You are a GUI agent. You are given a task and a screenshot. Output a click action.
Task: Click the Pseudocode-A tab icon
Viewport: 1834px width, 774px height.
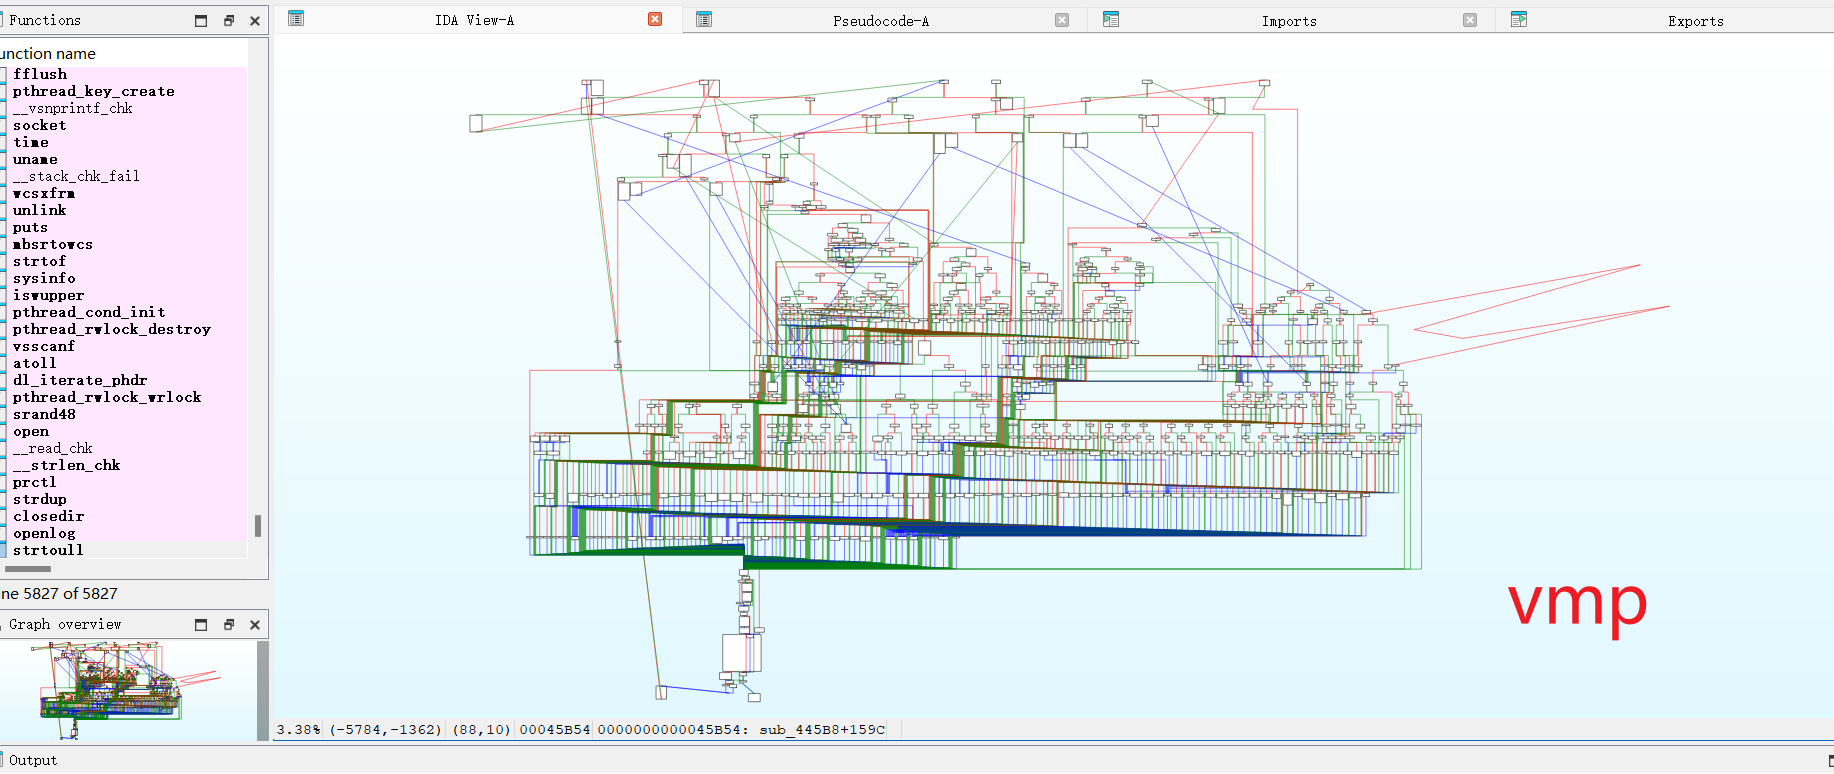(704, 19)
